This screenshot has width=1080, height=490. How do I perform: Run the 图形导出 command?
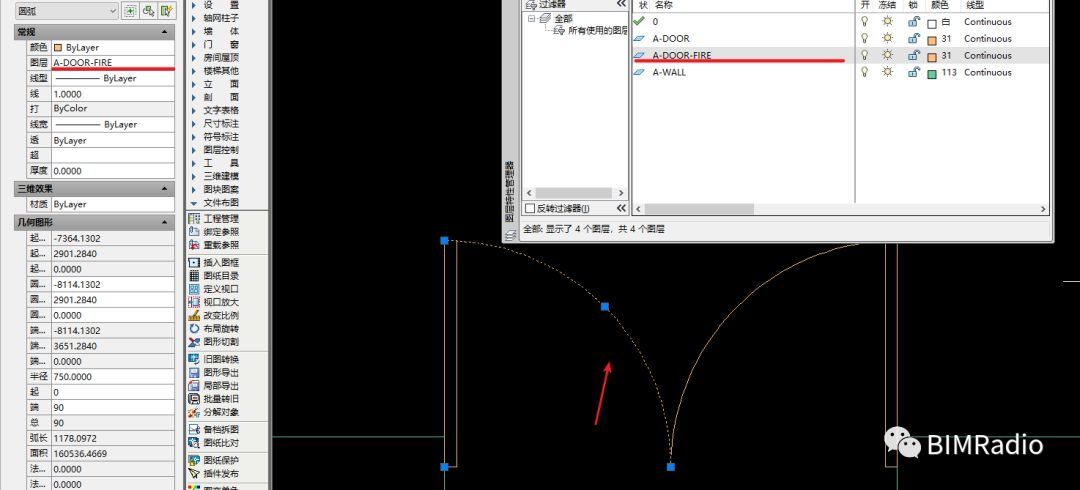[214, 372]
